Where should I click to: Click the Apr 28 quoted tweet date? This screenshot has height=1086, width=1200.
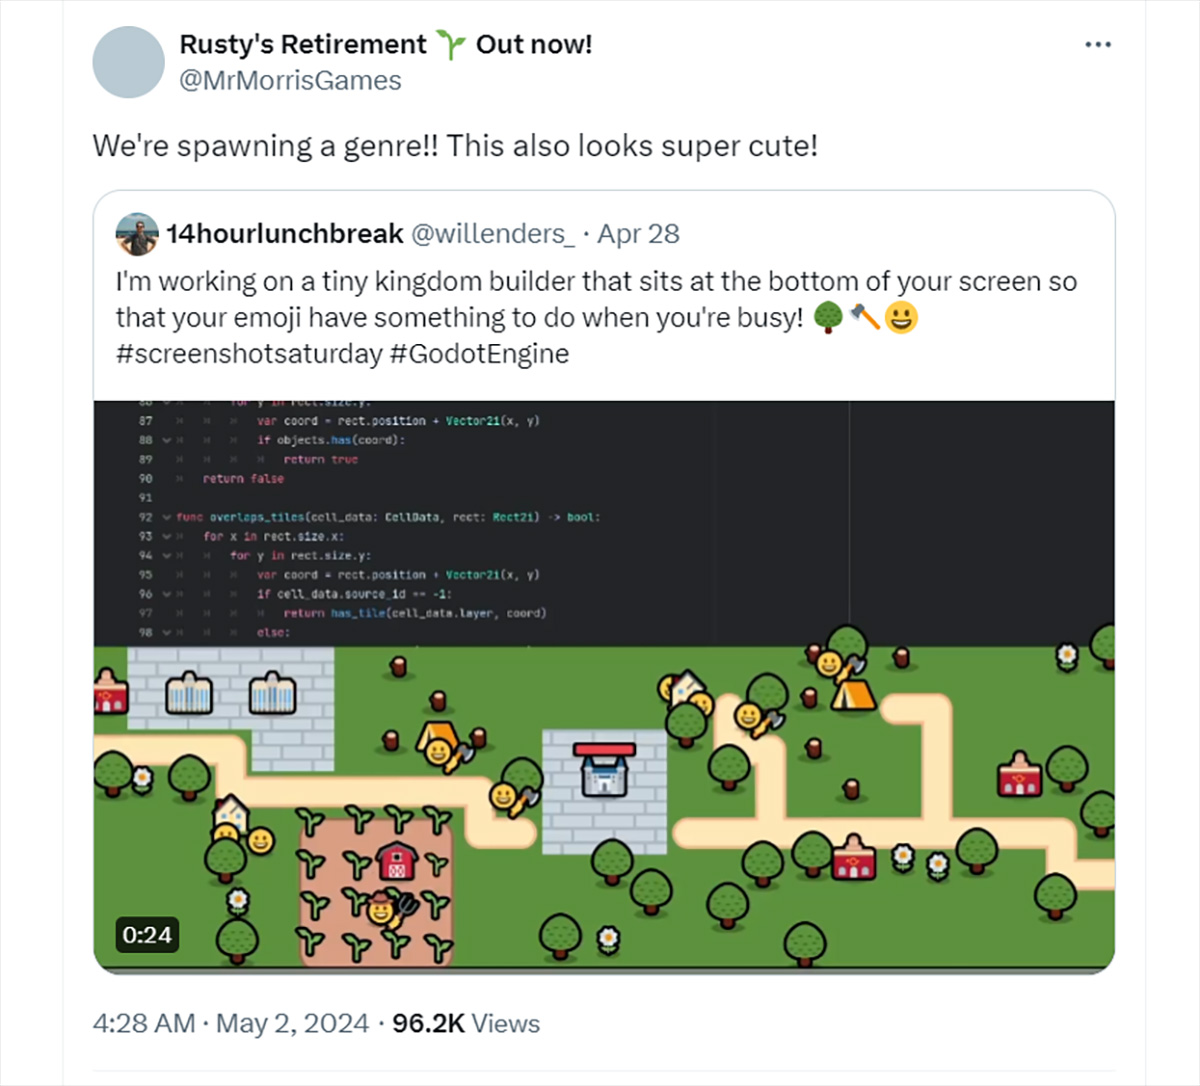point(638,234)
